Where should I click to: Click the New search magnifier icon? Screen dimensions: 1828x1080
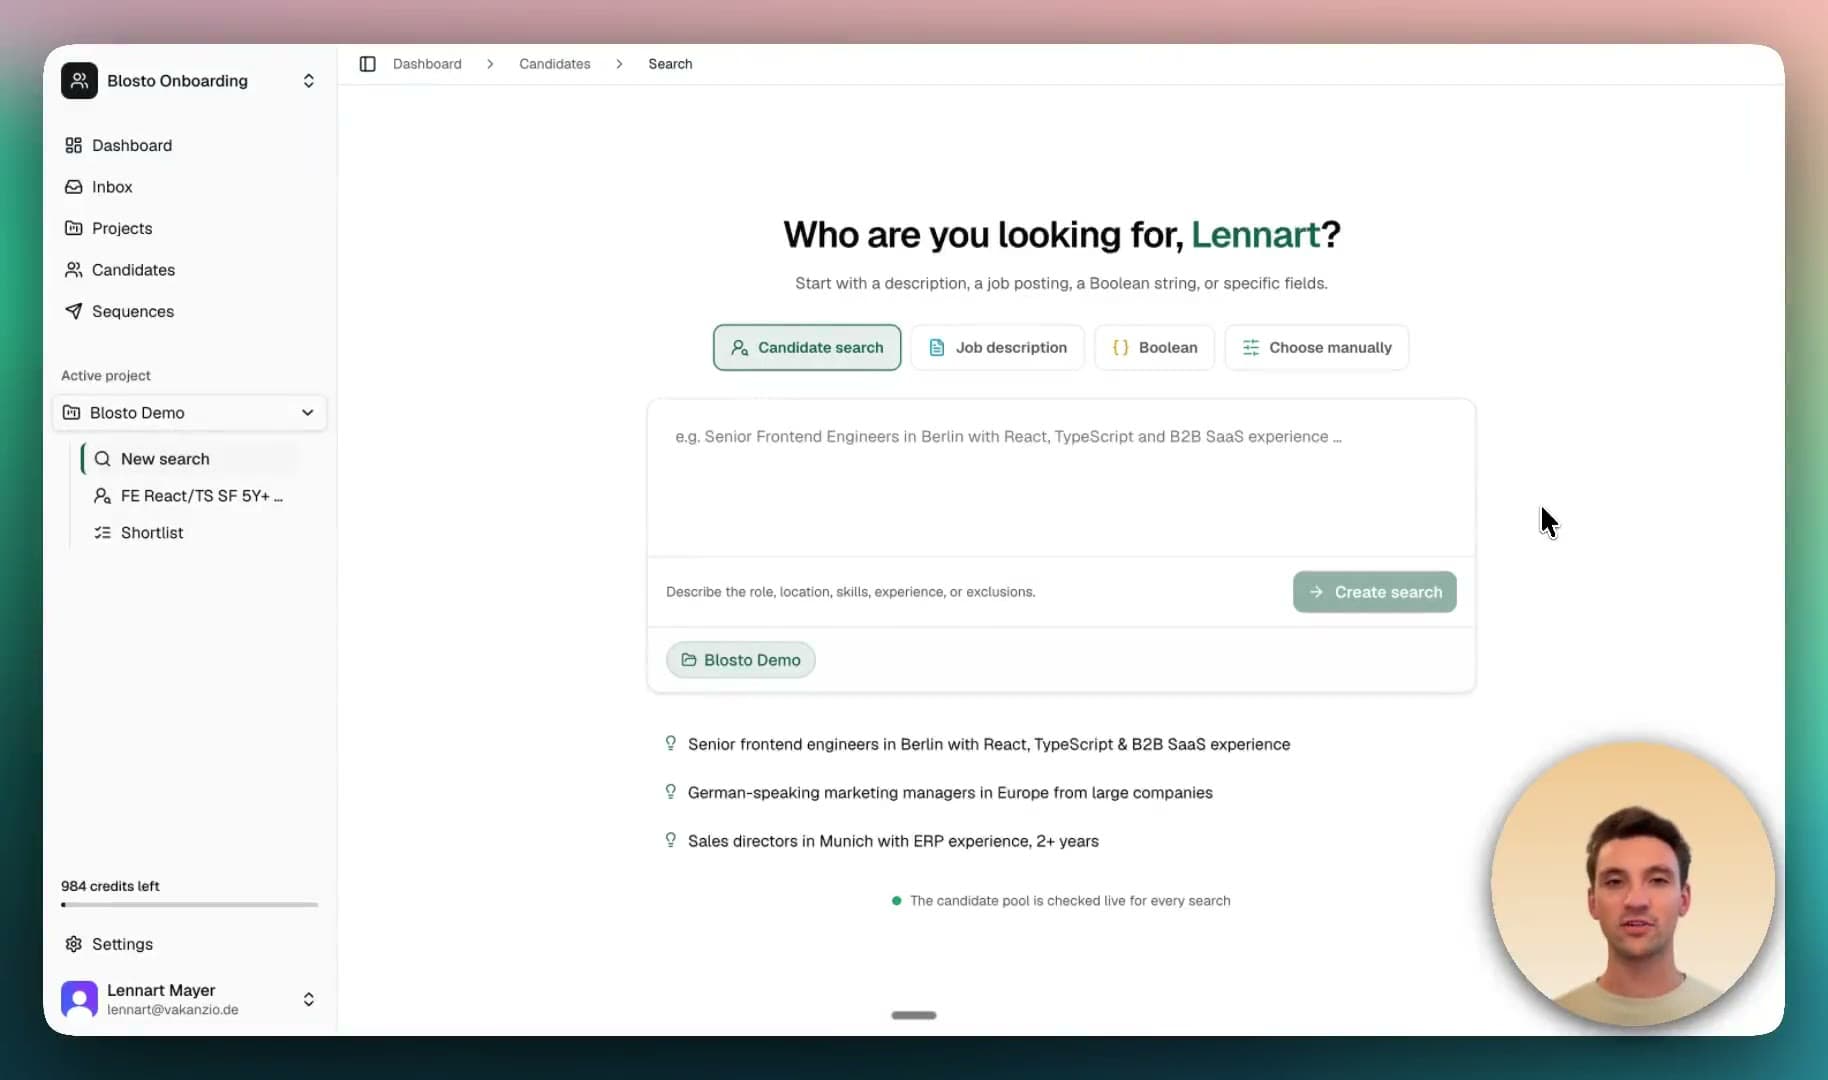[x=102, y=459]
